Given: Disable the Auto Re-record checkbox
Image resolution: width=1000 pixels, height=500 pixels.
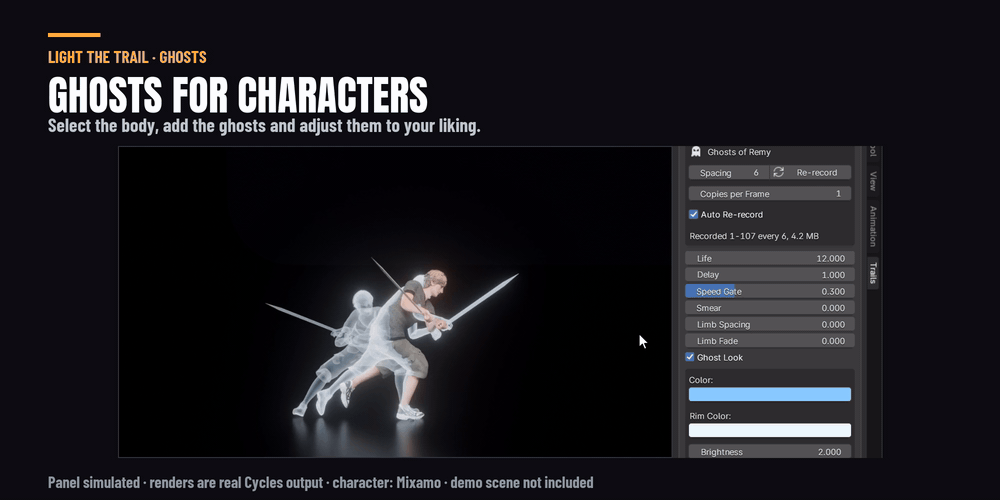Looking at the screenshot, I should coord(693,214).
